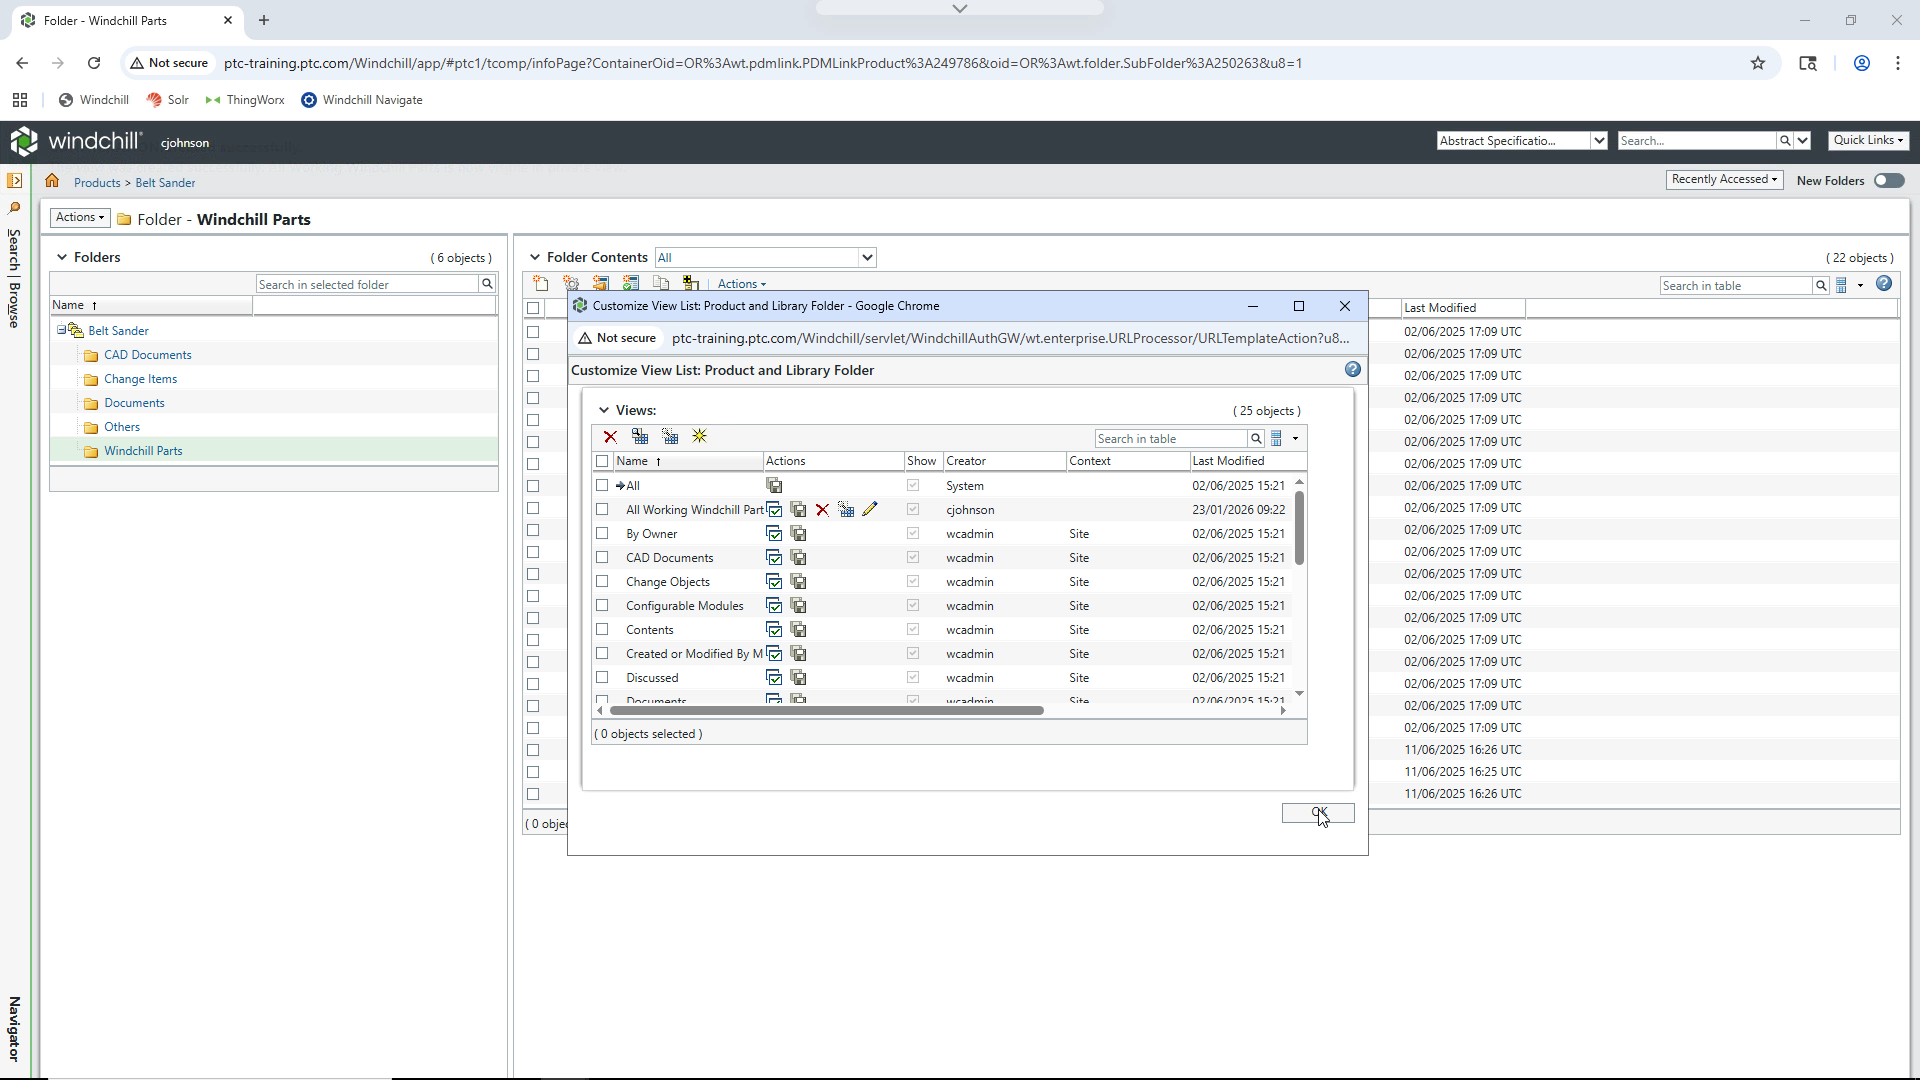1920x1080 pixels.
Task: Click the Windchill home icon in breadcrumb
Action: [52, 182]
